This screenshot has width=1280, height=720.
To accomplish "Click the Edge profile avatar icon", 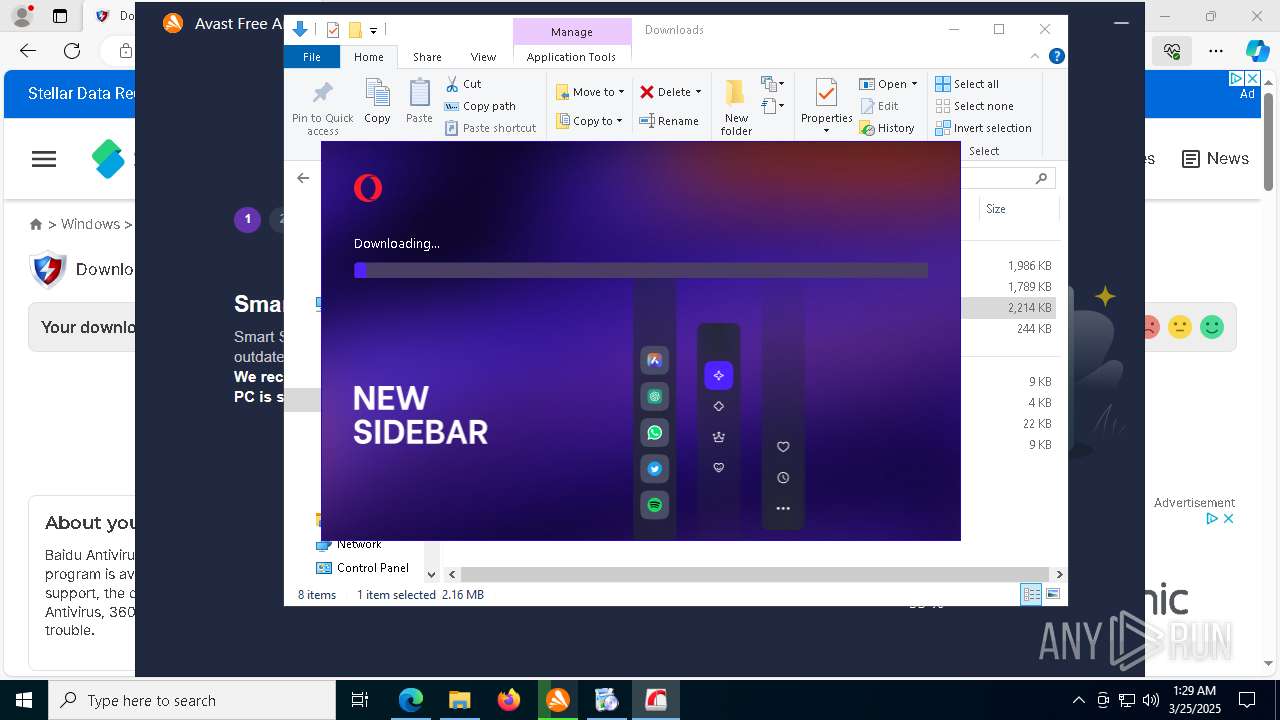I will 22,16.
